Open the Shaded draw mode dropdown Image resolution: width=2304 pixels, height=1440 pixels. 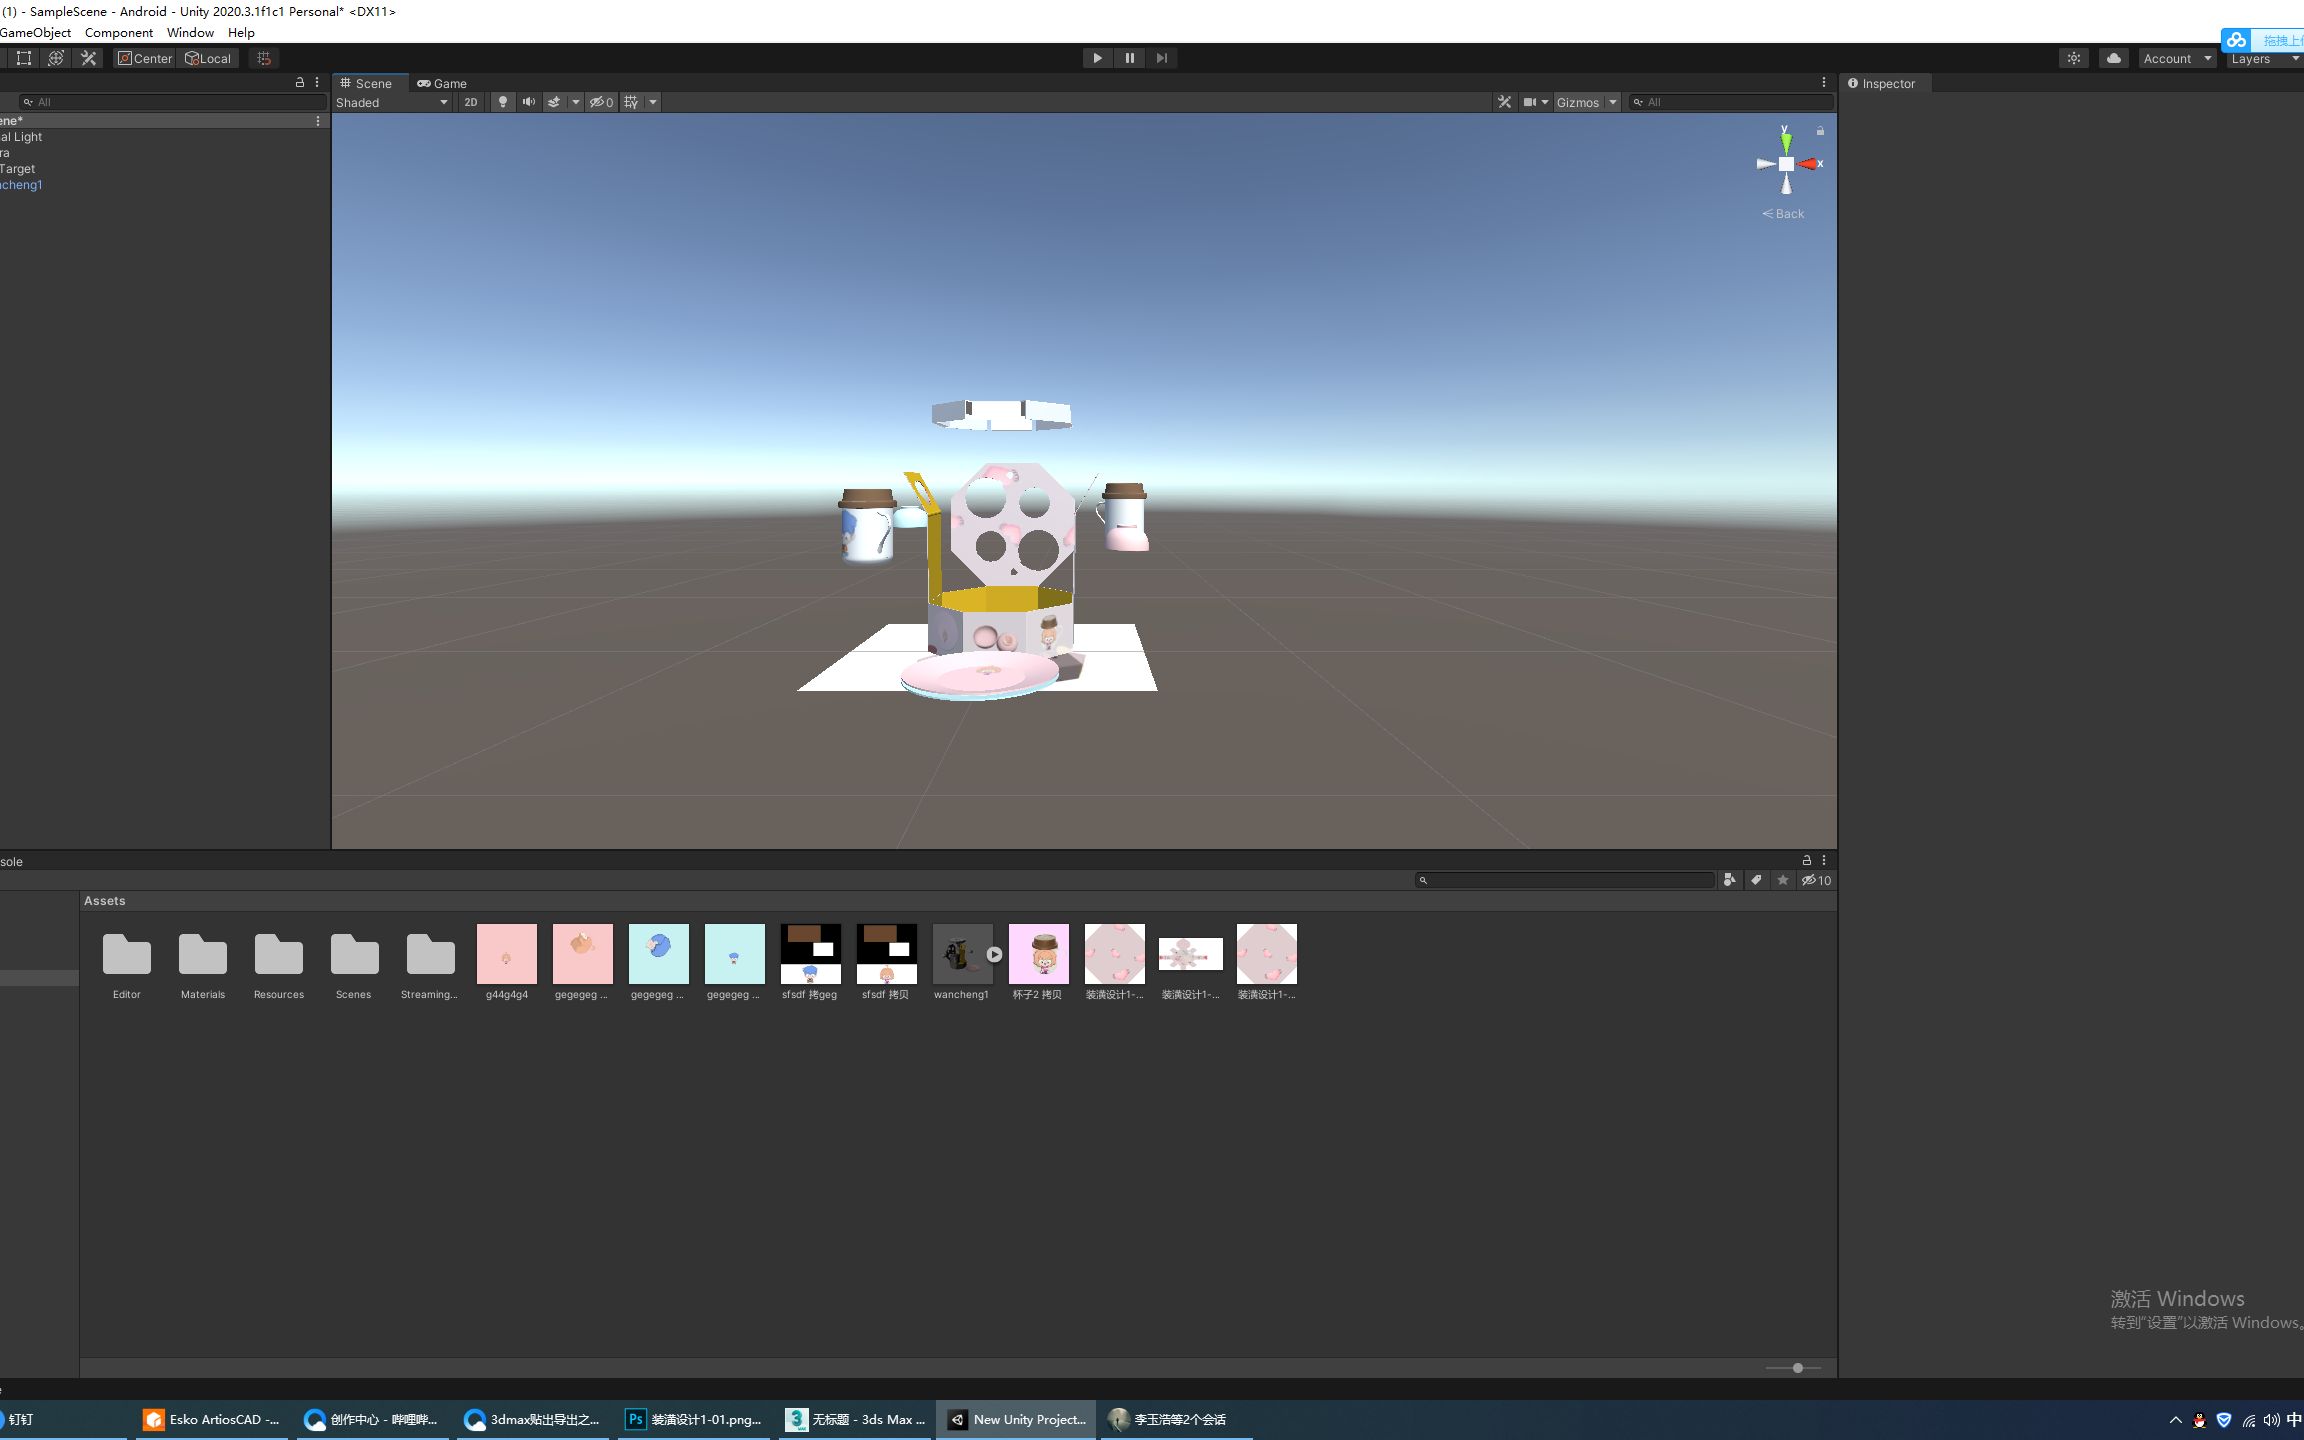[391, 102]
